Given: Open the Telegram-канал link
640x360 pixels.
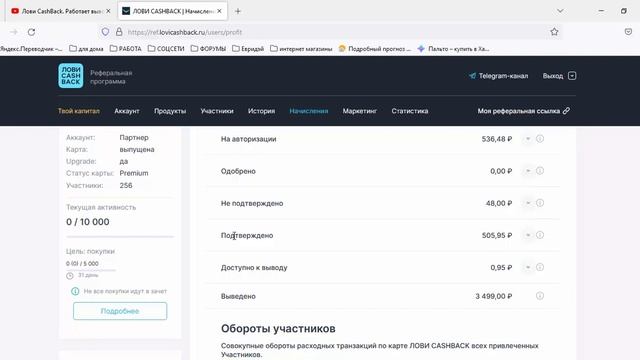Looking at the screenshot, I should pos(498,76).
